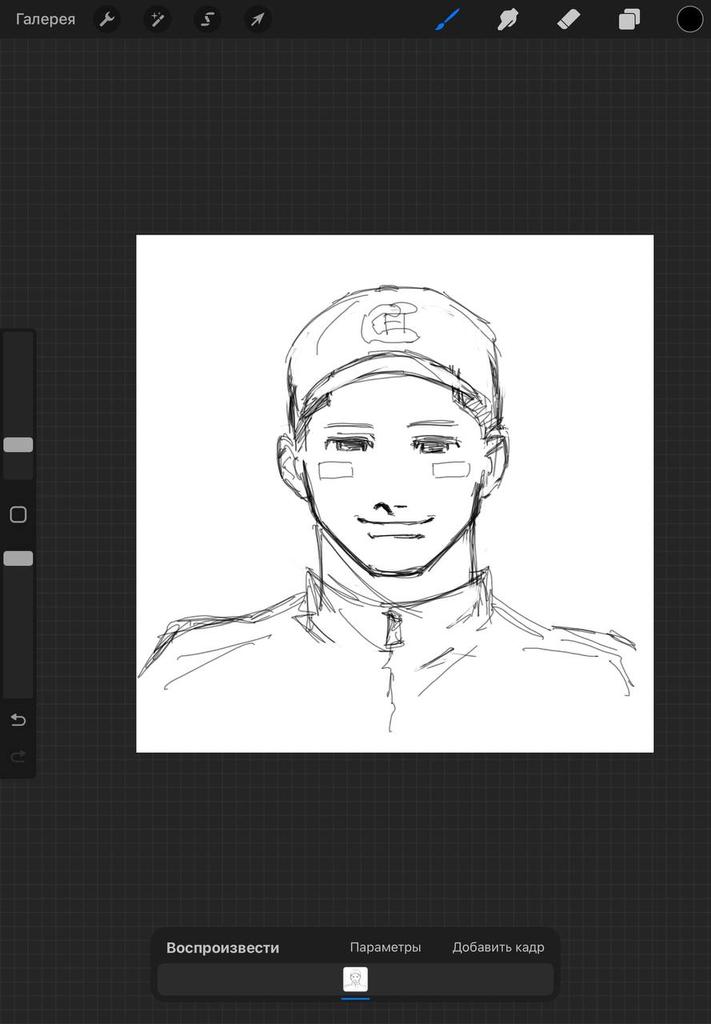Viewport: 711px width, 1024px height.
Task: Activate the Selection tool
Action: [207, 20]
